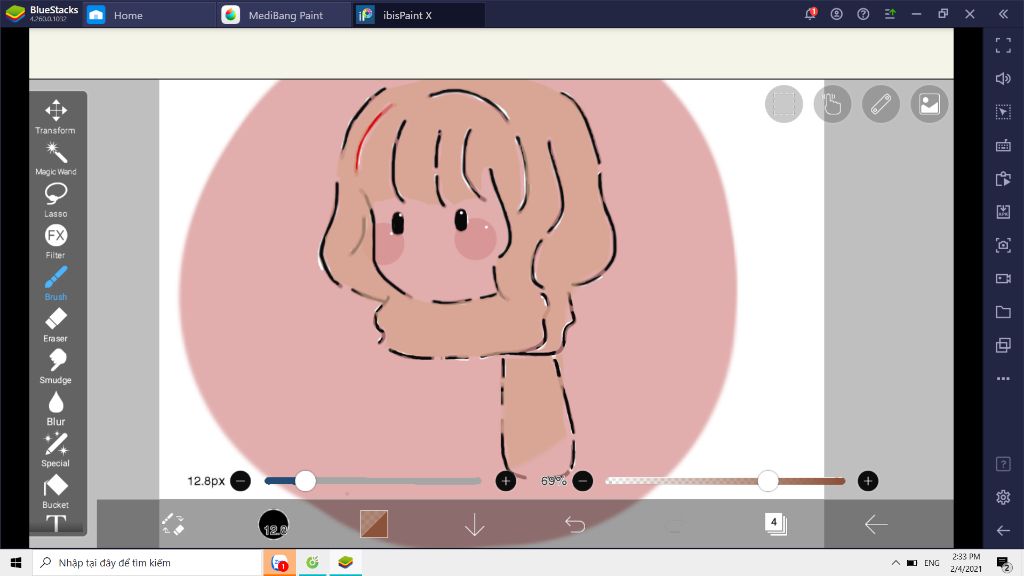Toggle brush and eraser switch icon
Screen dimensions: 1024x576
coord(173,524)
